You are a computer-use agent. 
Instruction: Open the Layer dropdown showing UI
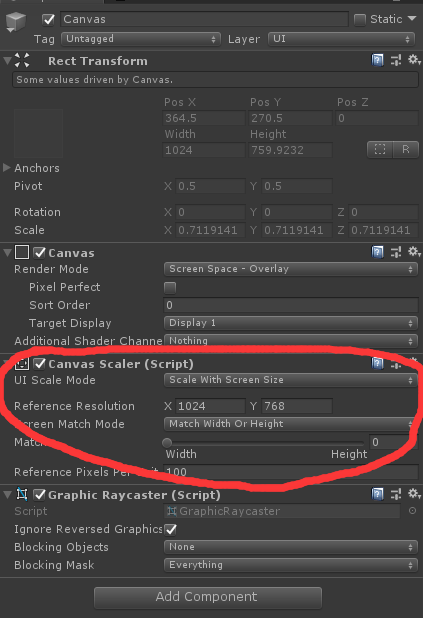[341, 39]
